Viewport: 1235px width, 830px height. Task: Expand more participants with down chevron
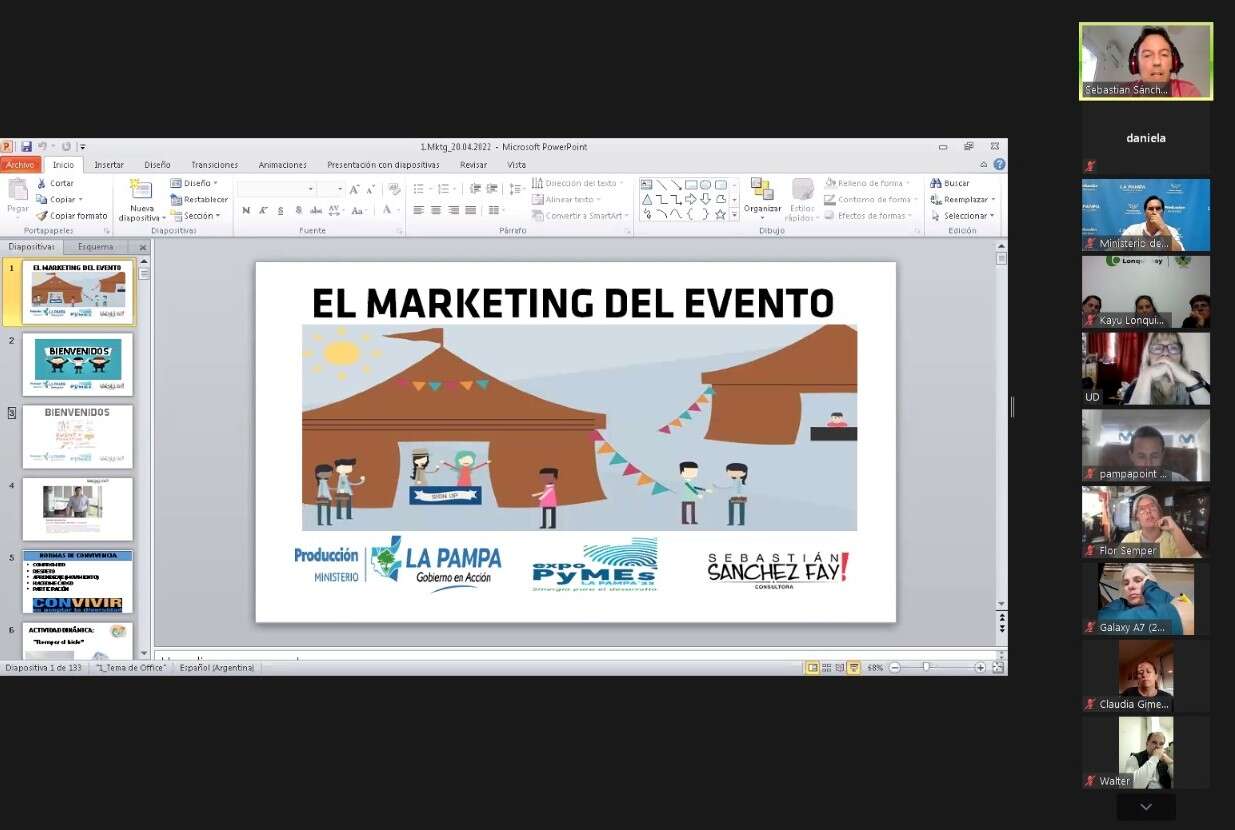pyautogui.click(x=1146, y=807)
